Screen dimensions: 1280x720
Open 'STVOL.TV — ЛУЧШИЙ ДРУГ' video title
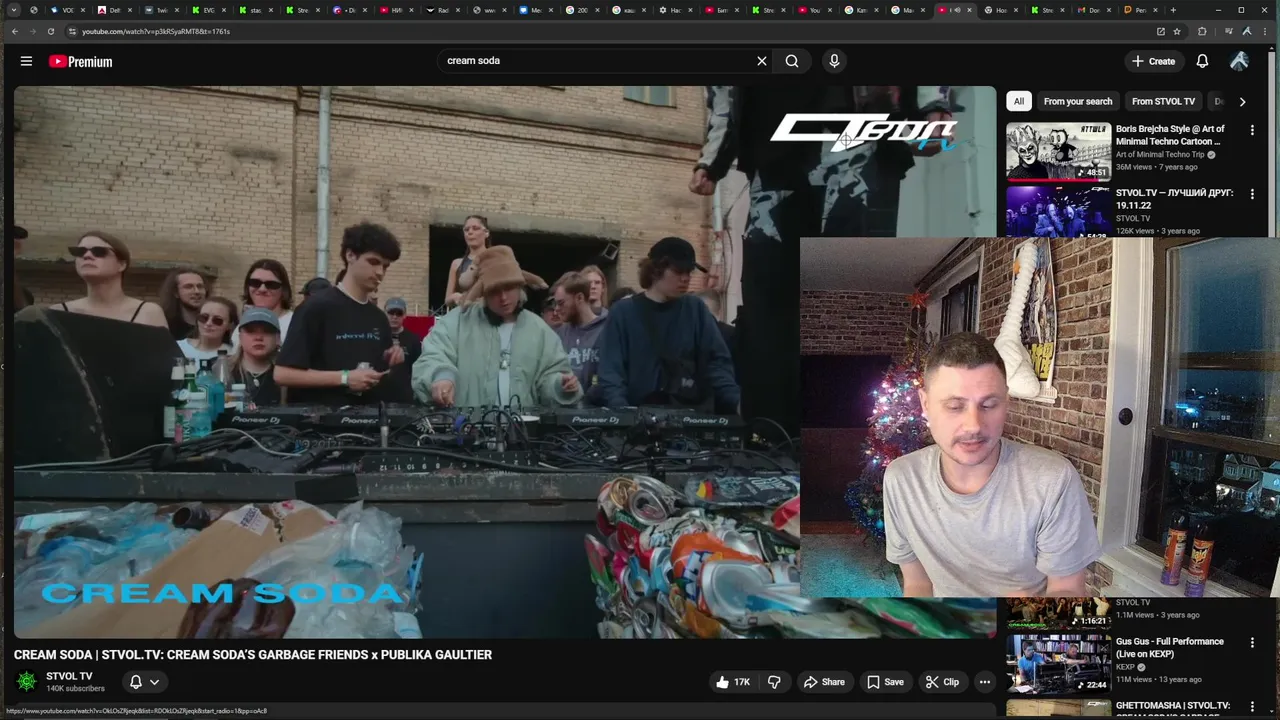coord(1174,198)
